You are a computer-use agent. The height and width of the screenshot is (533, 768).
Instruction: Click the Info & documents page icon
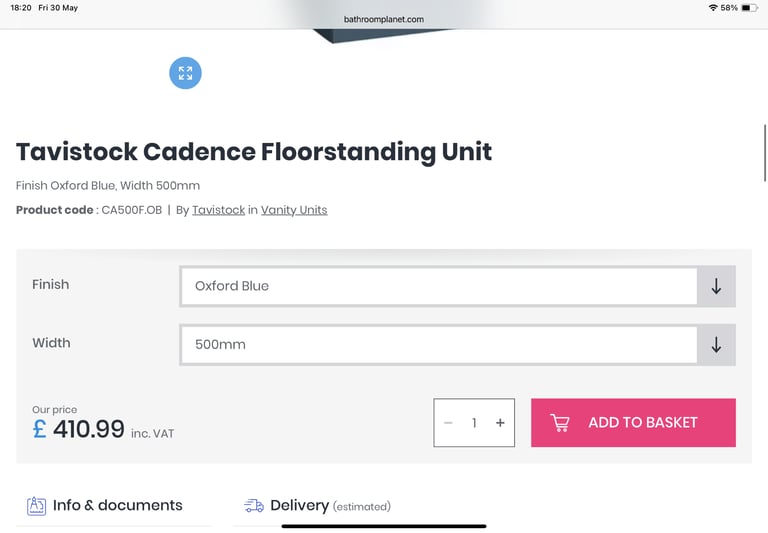pos(36,506)
